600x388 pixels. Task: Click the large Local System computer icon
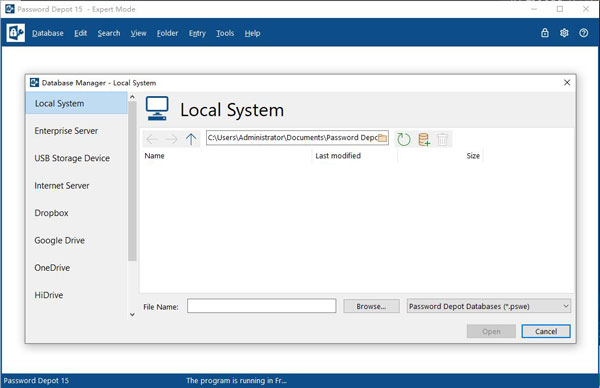pyautogui.click(x=157, y=109)
